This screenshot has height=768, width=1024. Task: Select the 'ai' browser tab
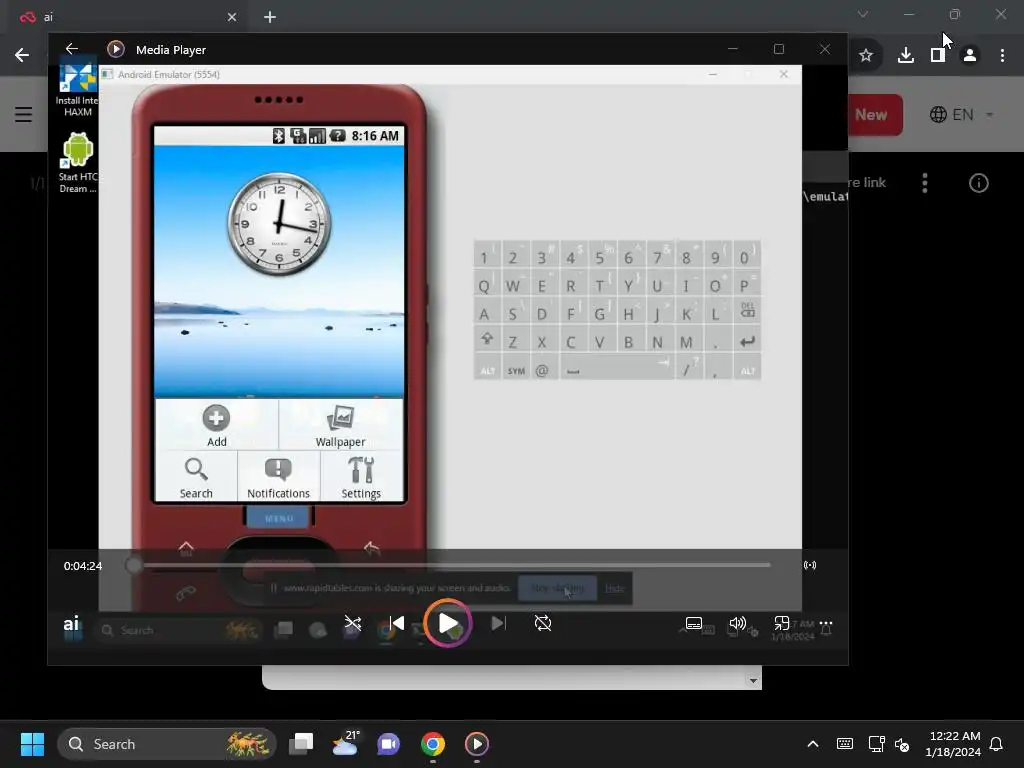tap(127, 17)
